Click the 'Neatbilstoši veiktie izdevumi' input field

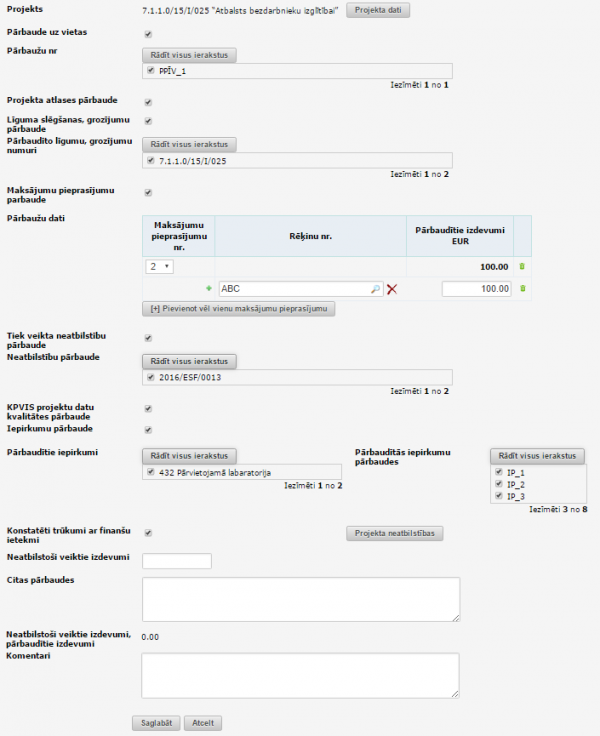177,561
